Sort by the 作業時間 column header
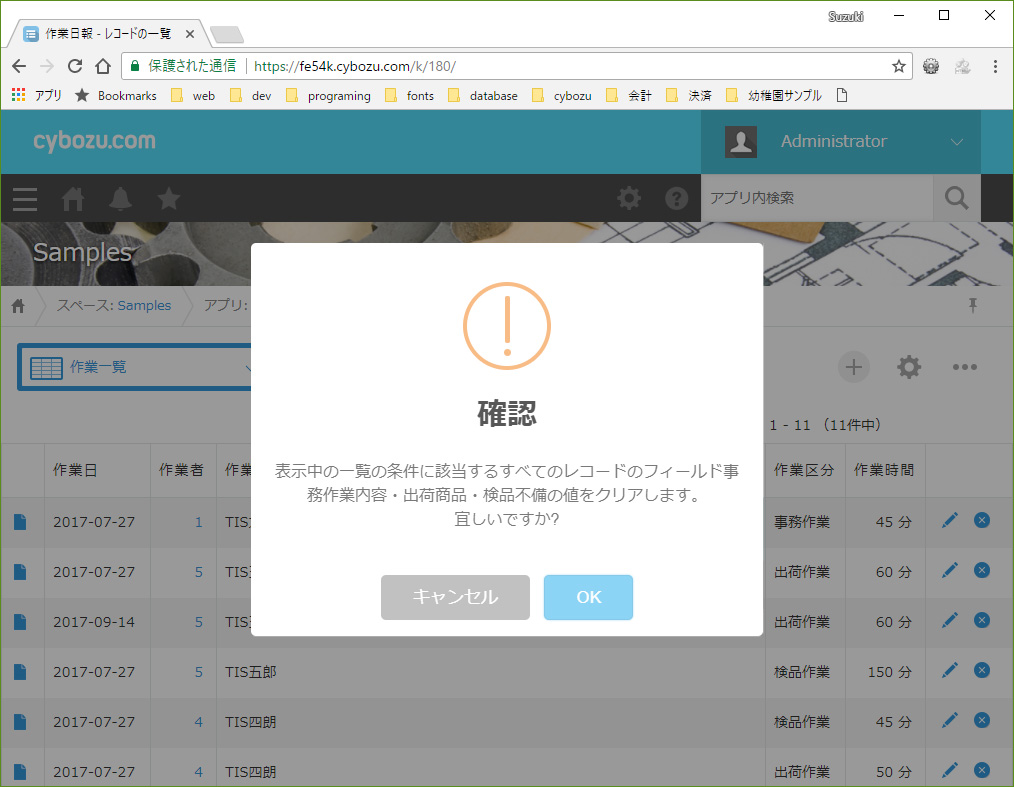The width and height of the screenshot is (1014, 787). 884,470
